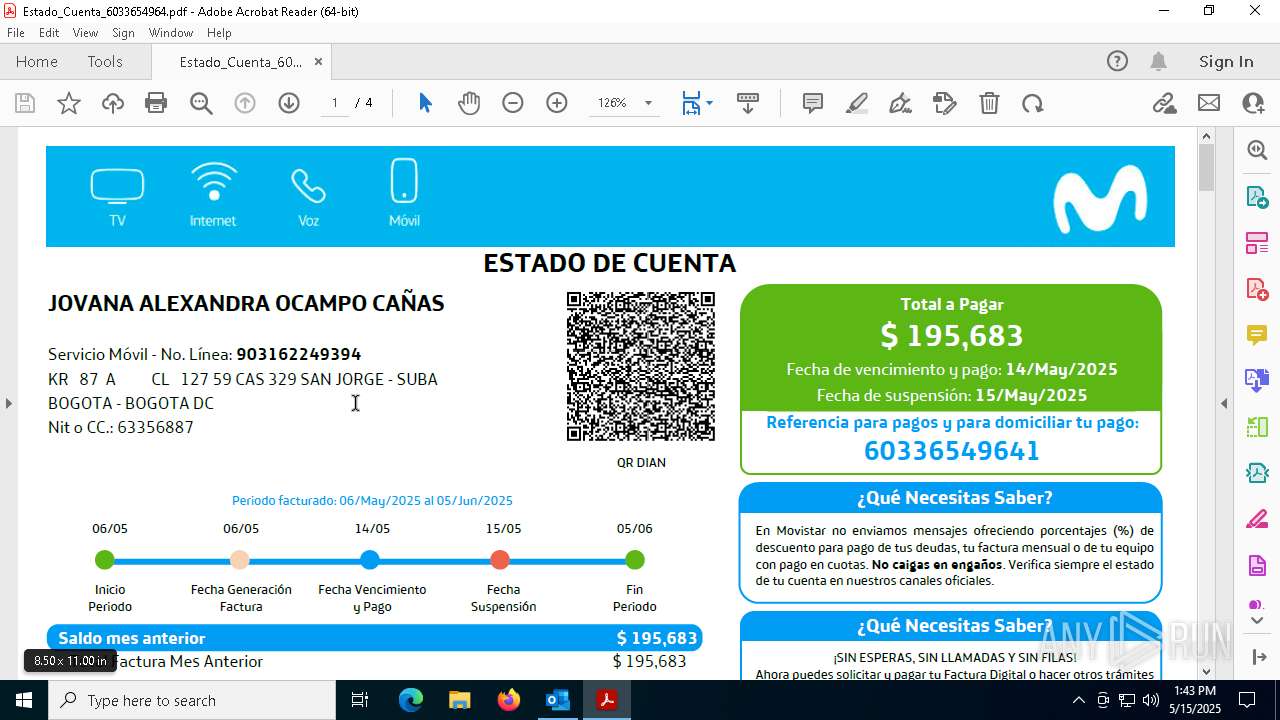1280x720 pixels.
Task: Open Outlook from taskbar
Action: 557,700
